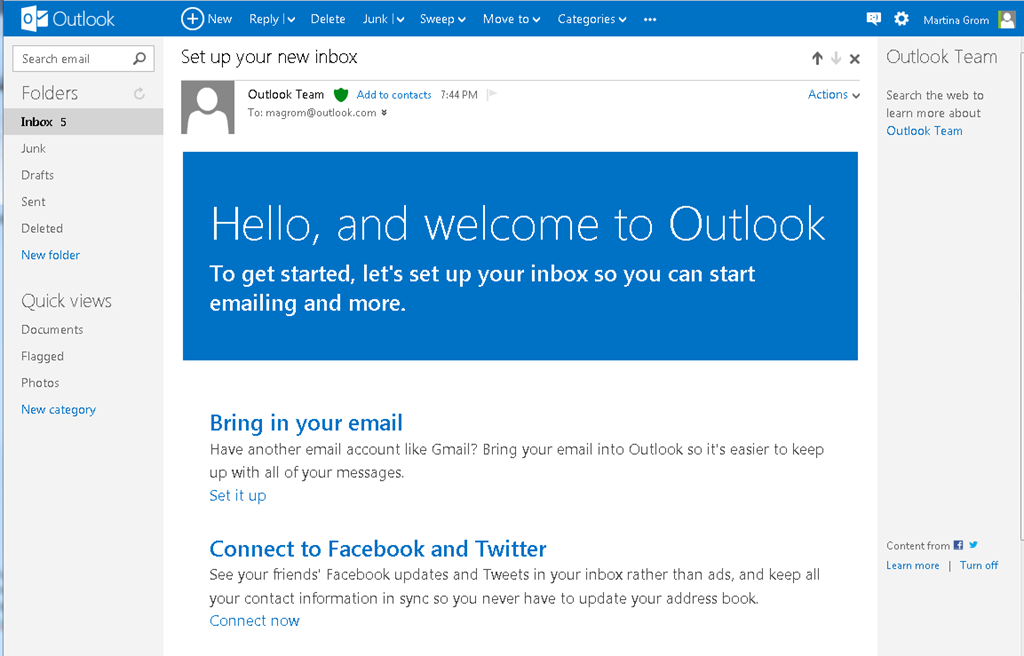This screenshot has width=1024, height=656.
Task: Compose a new email with New
Action: [x=206, y=19]
